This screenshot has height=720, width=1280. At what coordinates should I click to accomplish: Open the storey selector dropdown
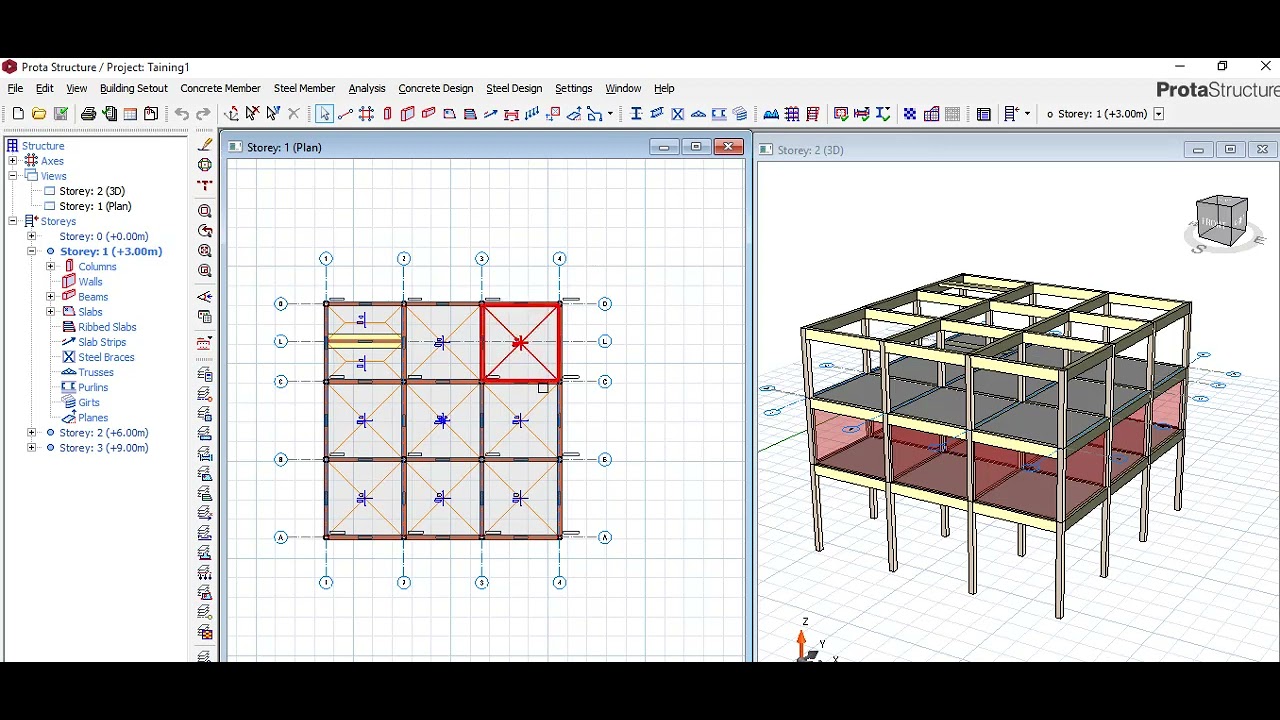pyautogui.click(x=1158, y=114)
